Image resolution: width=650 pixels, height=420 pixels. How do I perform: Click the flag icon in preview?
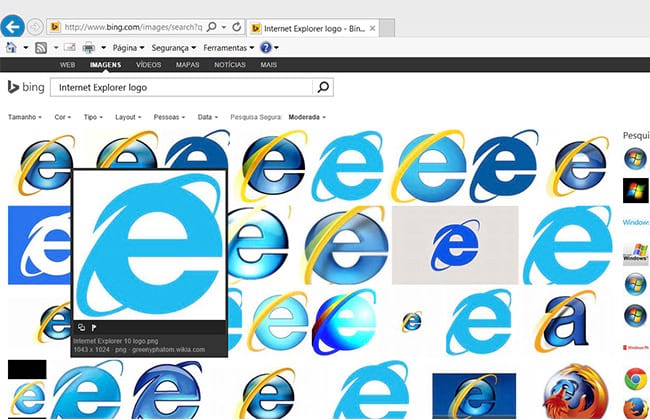coord(94,327)
